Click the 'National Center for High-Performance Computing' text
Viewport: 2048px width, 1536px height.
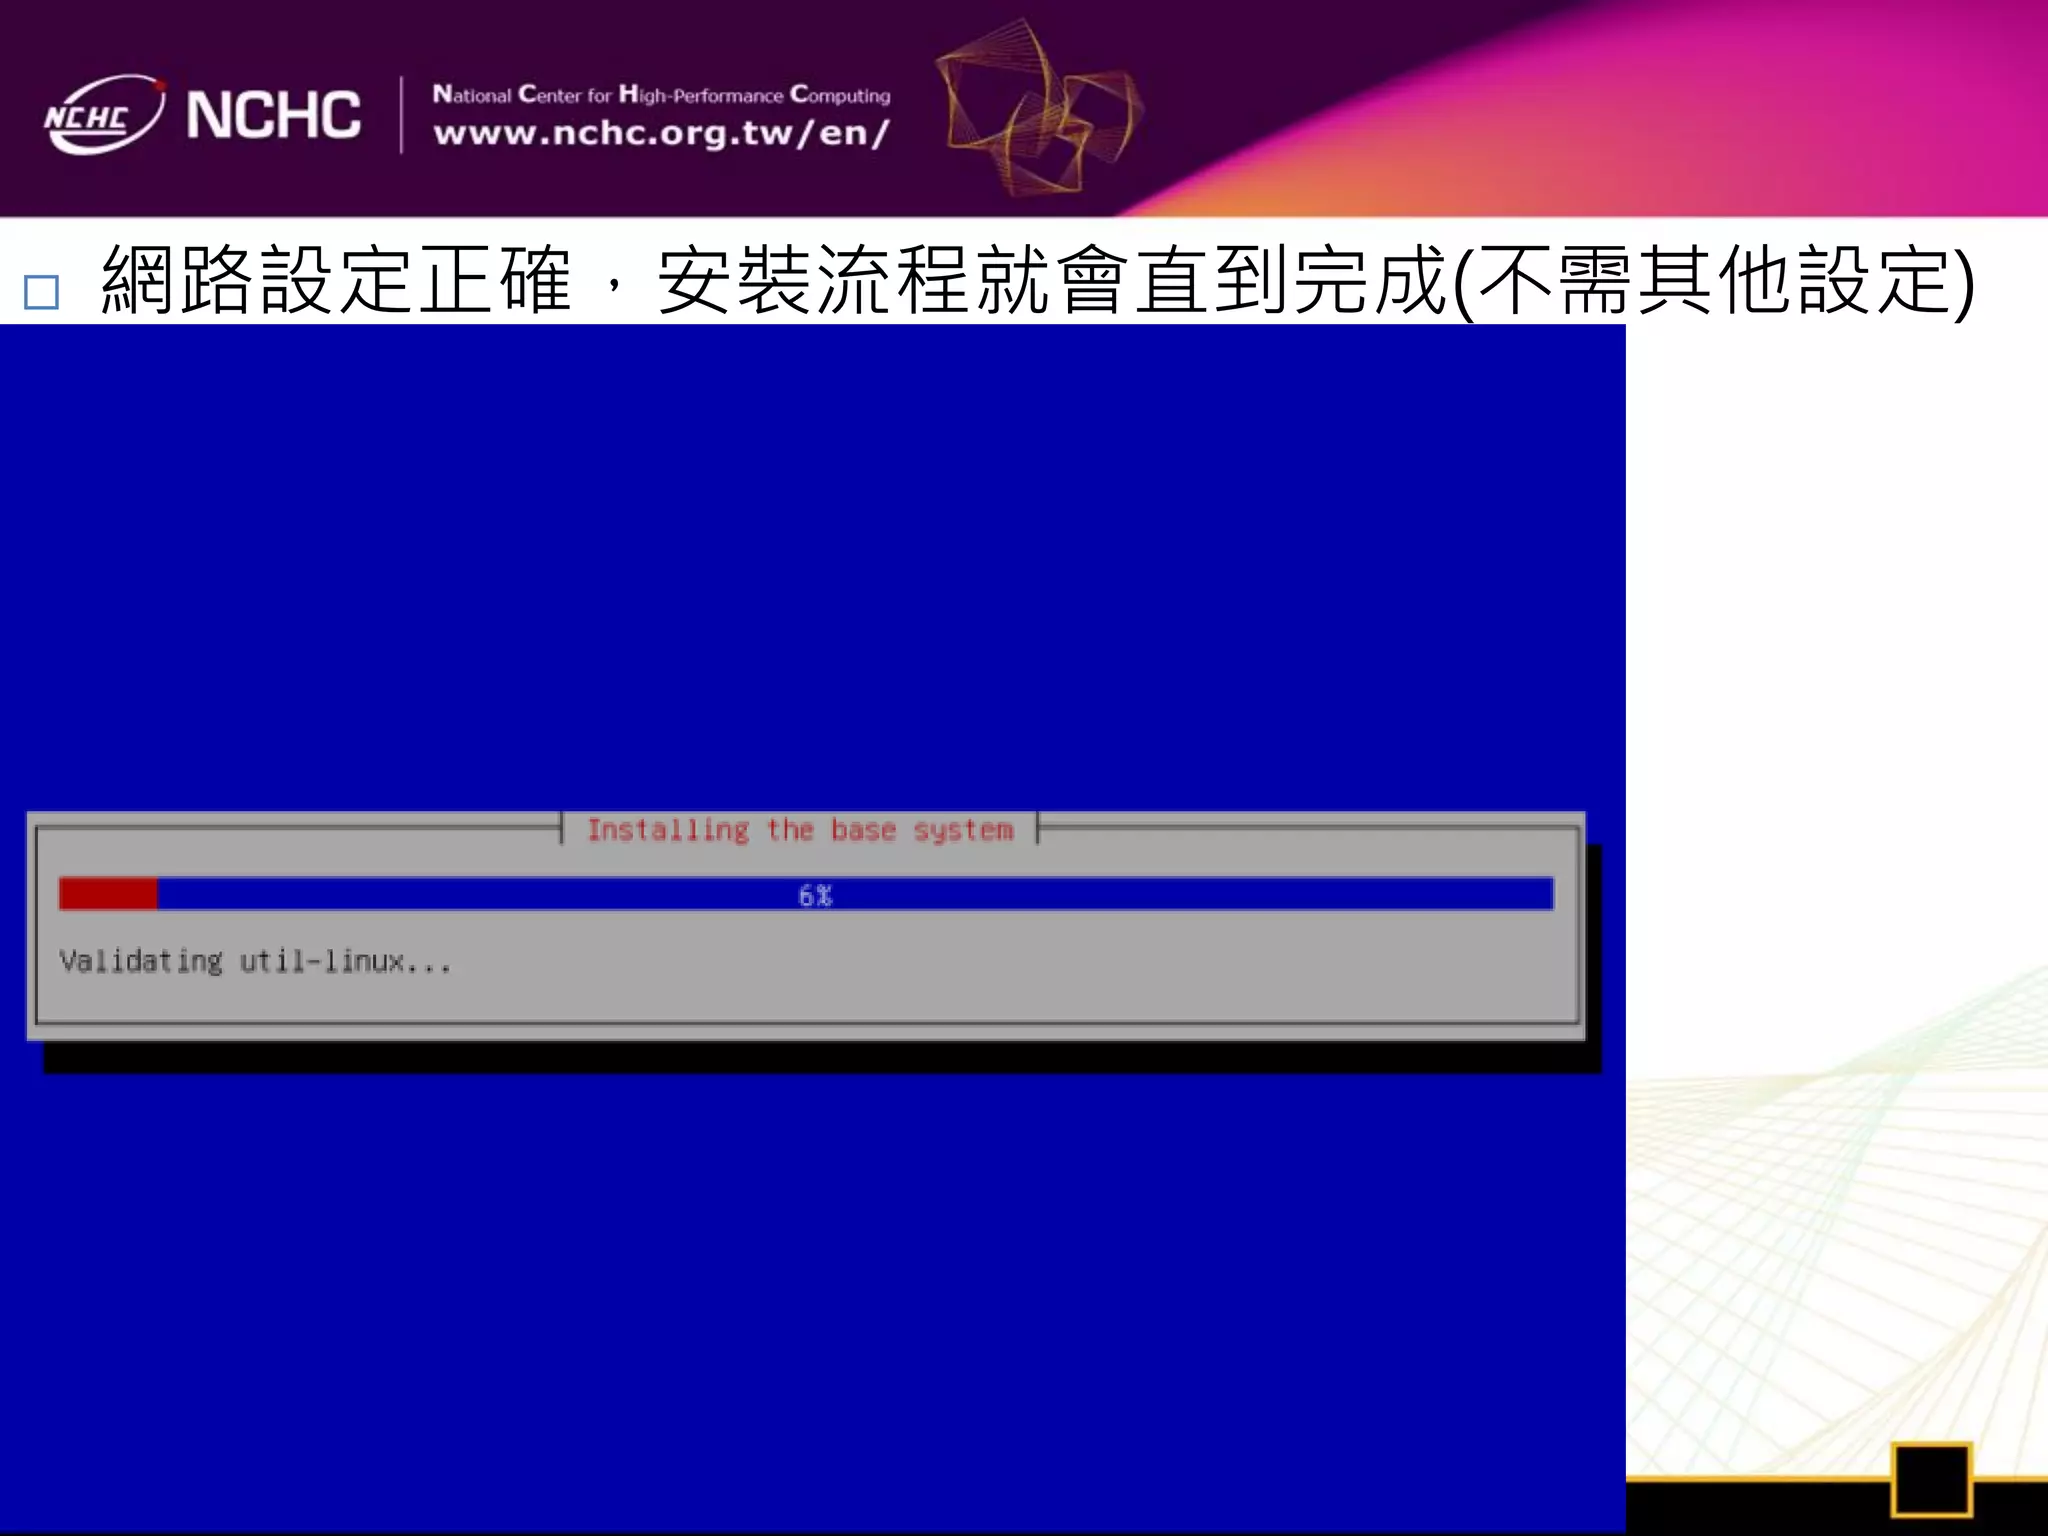pyautogui.click(x=661, y=95)
